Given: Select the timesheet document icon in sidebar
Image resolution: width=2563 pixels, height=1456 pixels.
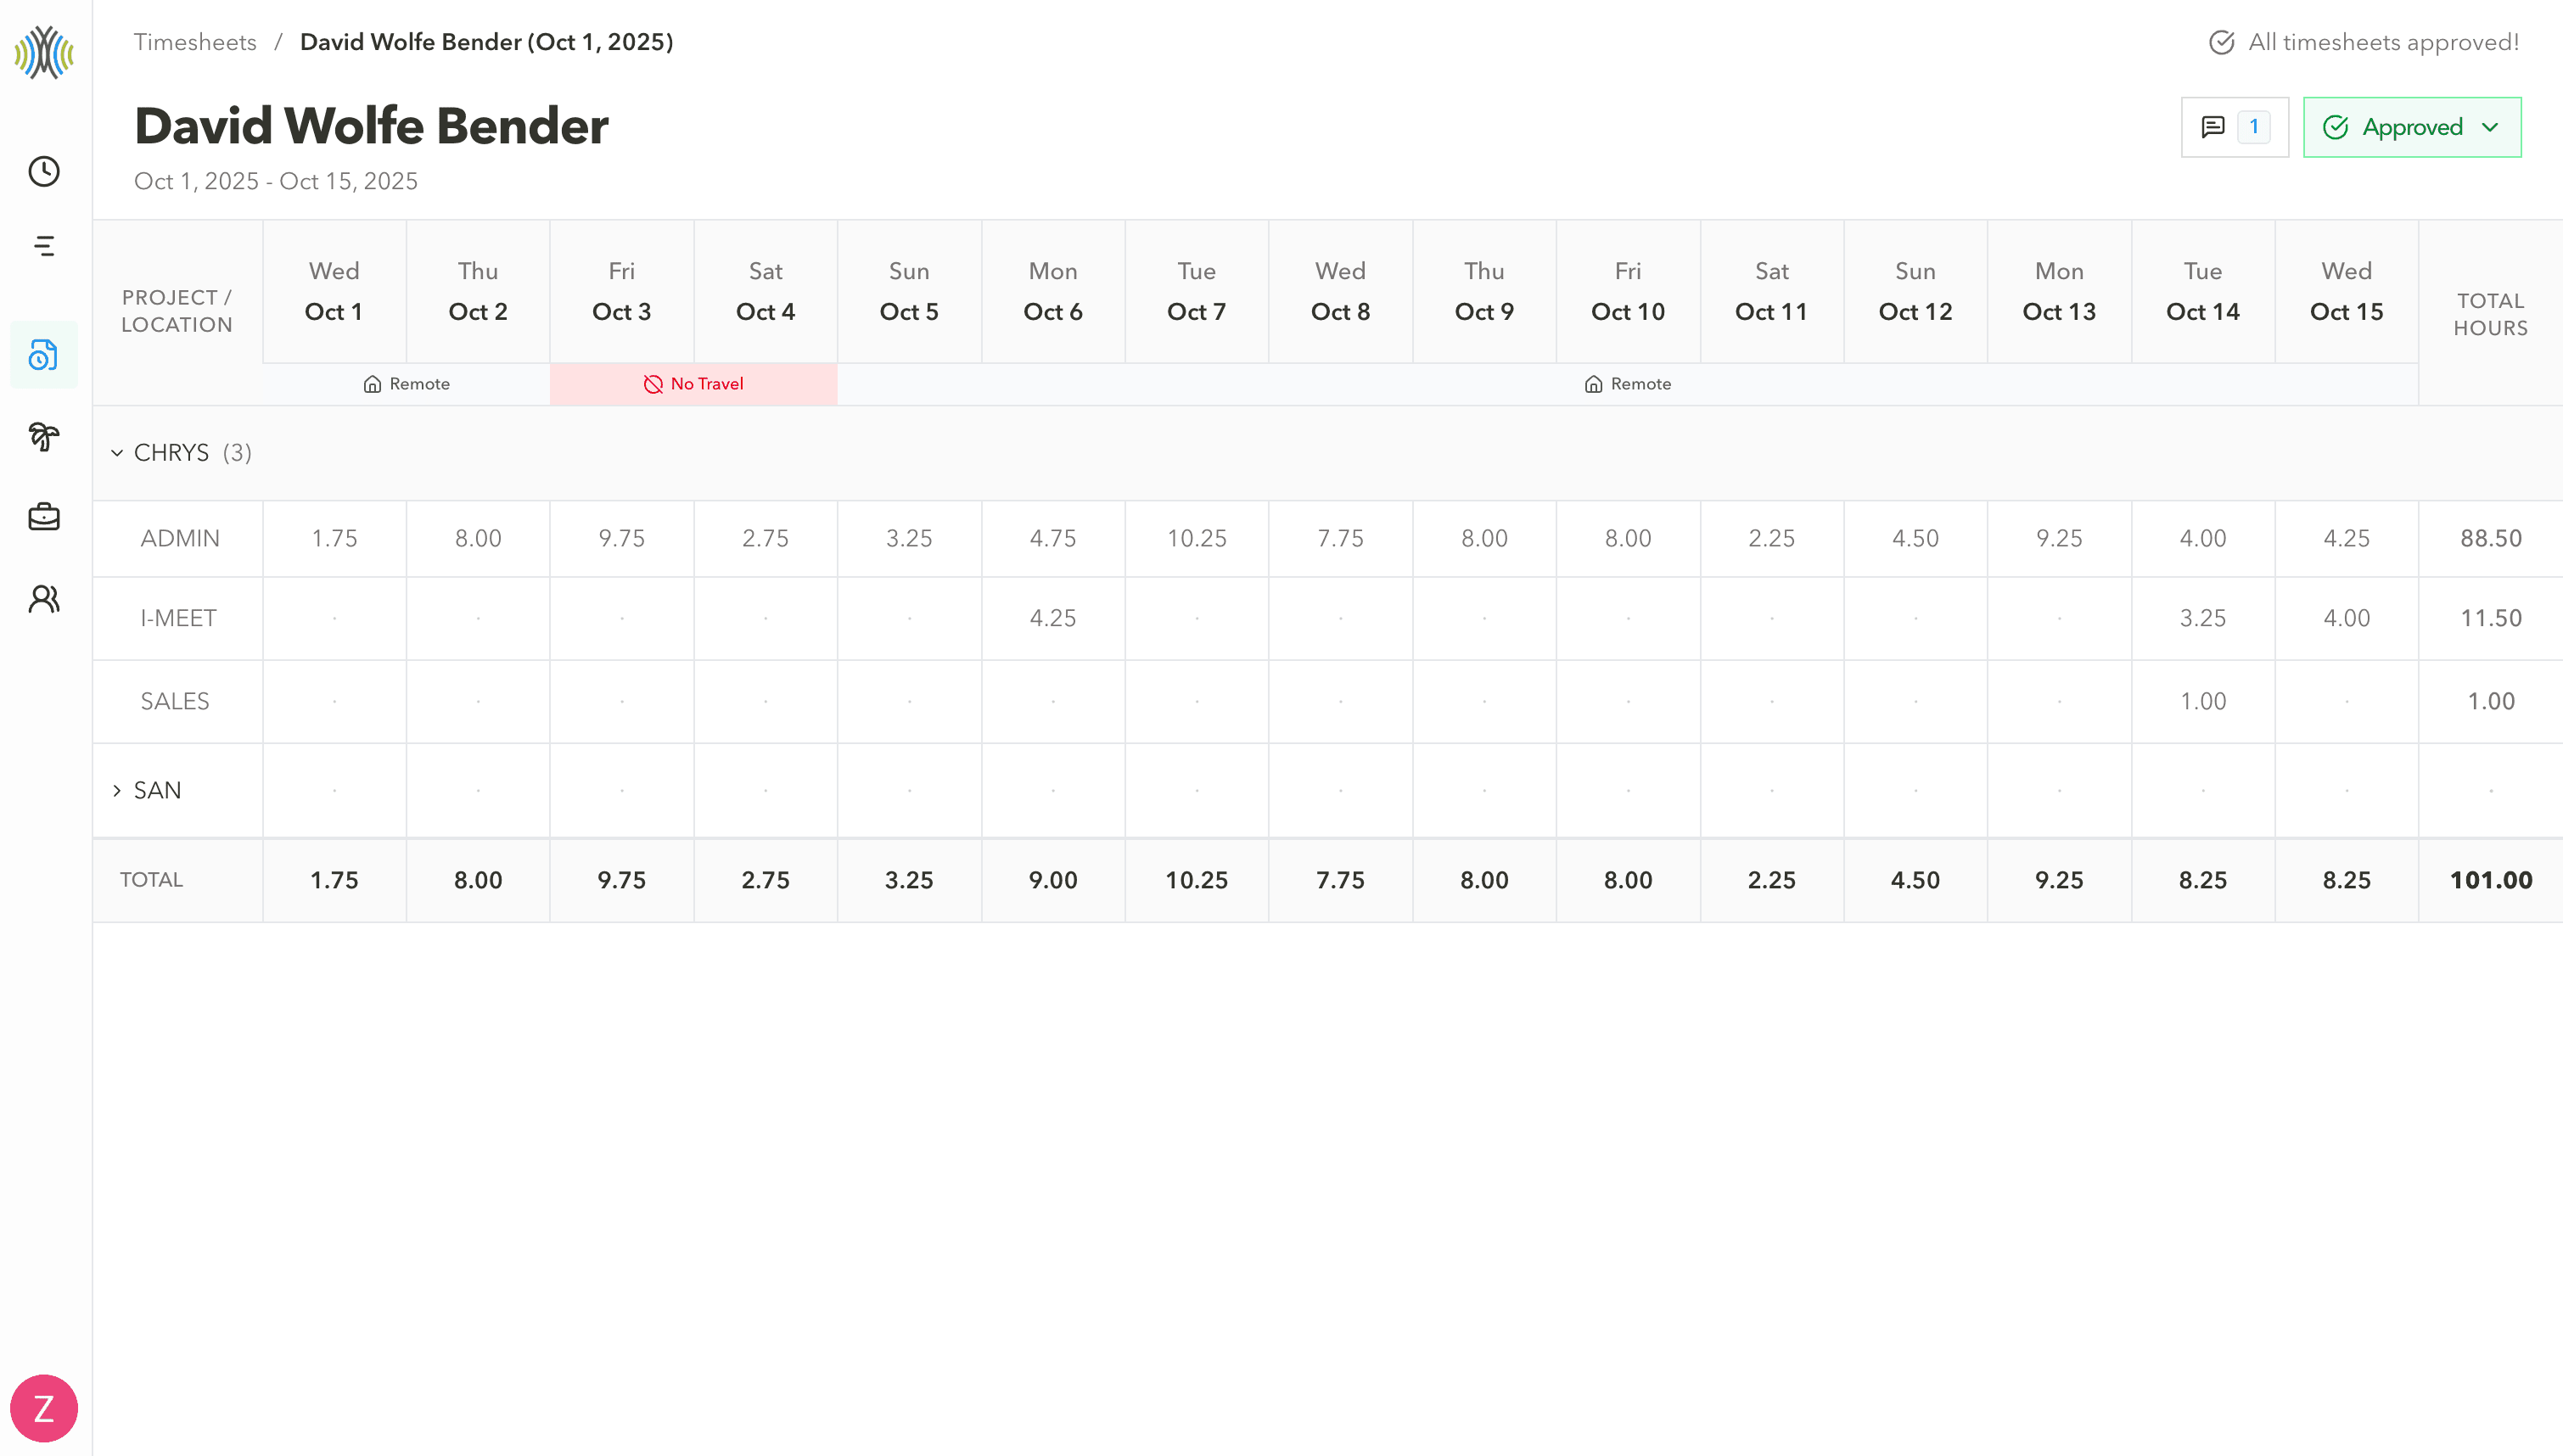Looking at the screenshot, I should pos(43,354).
